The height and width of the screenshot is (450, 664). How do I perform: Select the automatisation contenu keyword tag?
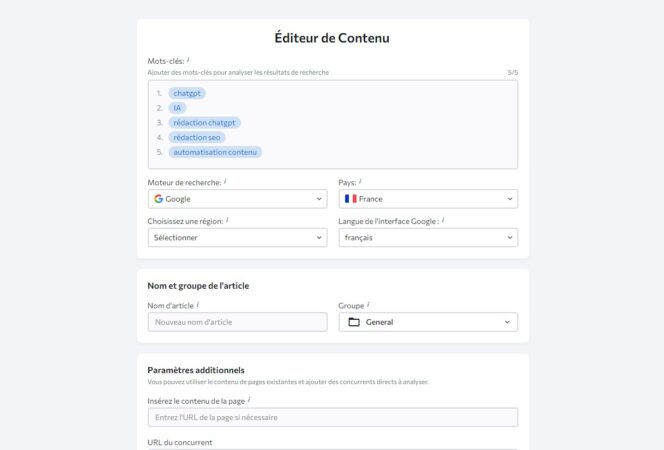click(x=215, y=152)
